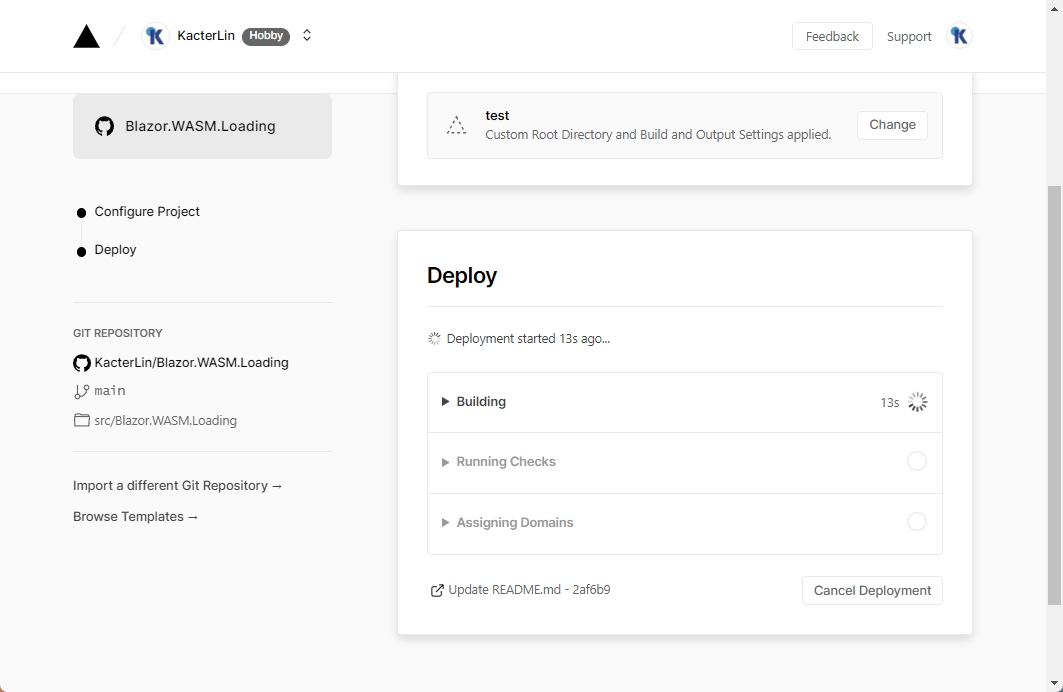Click the Running Checks status circle
This screenshot has width=1063, height=692.
pyautogui.click(x=916, y=461)
